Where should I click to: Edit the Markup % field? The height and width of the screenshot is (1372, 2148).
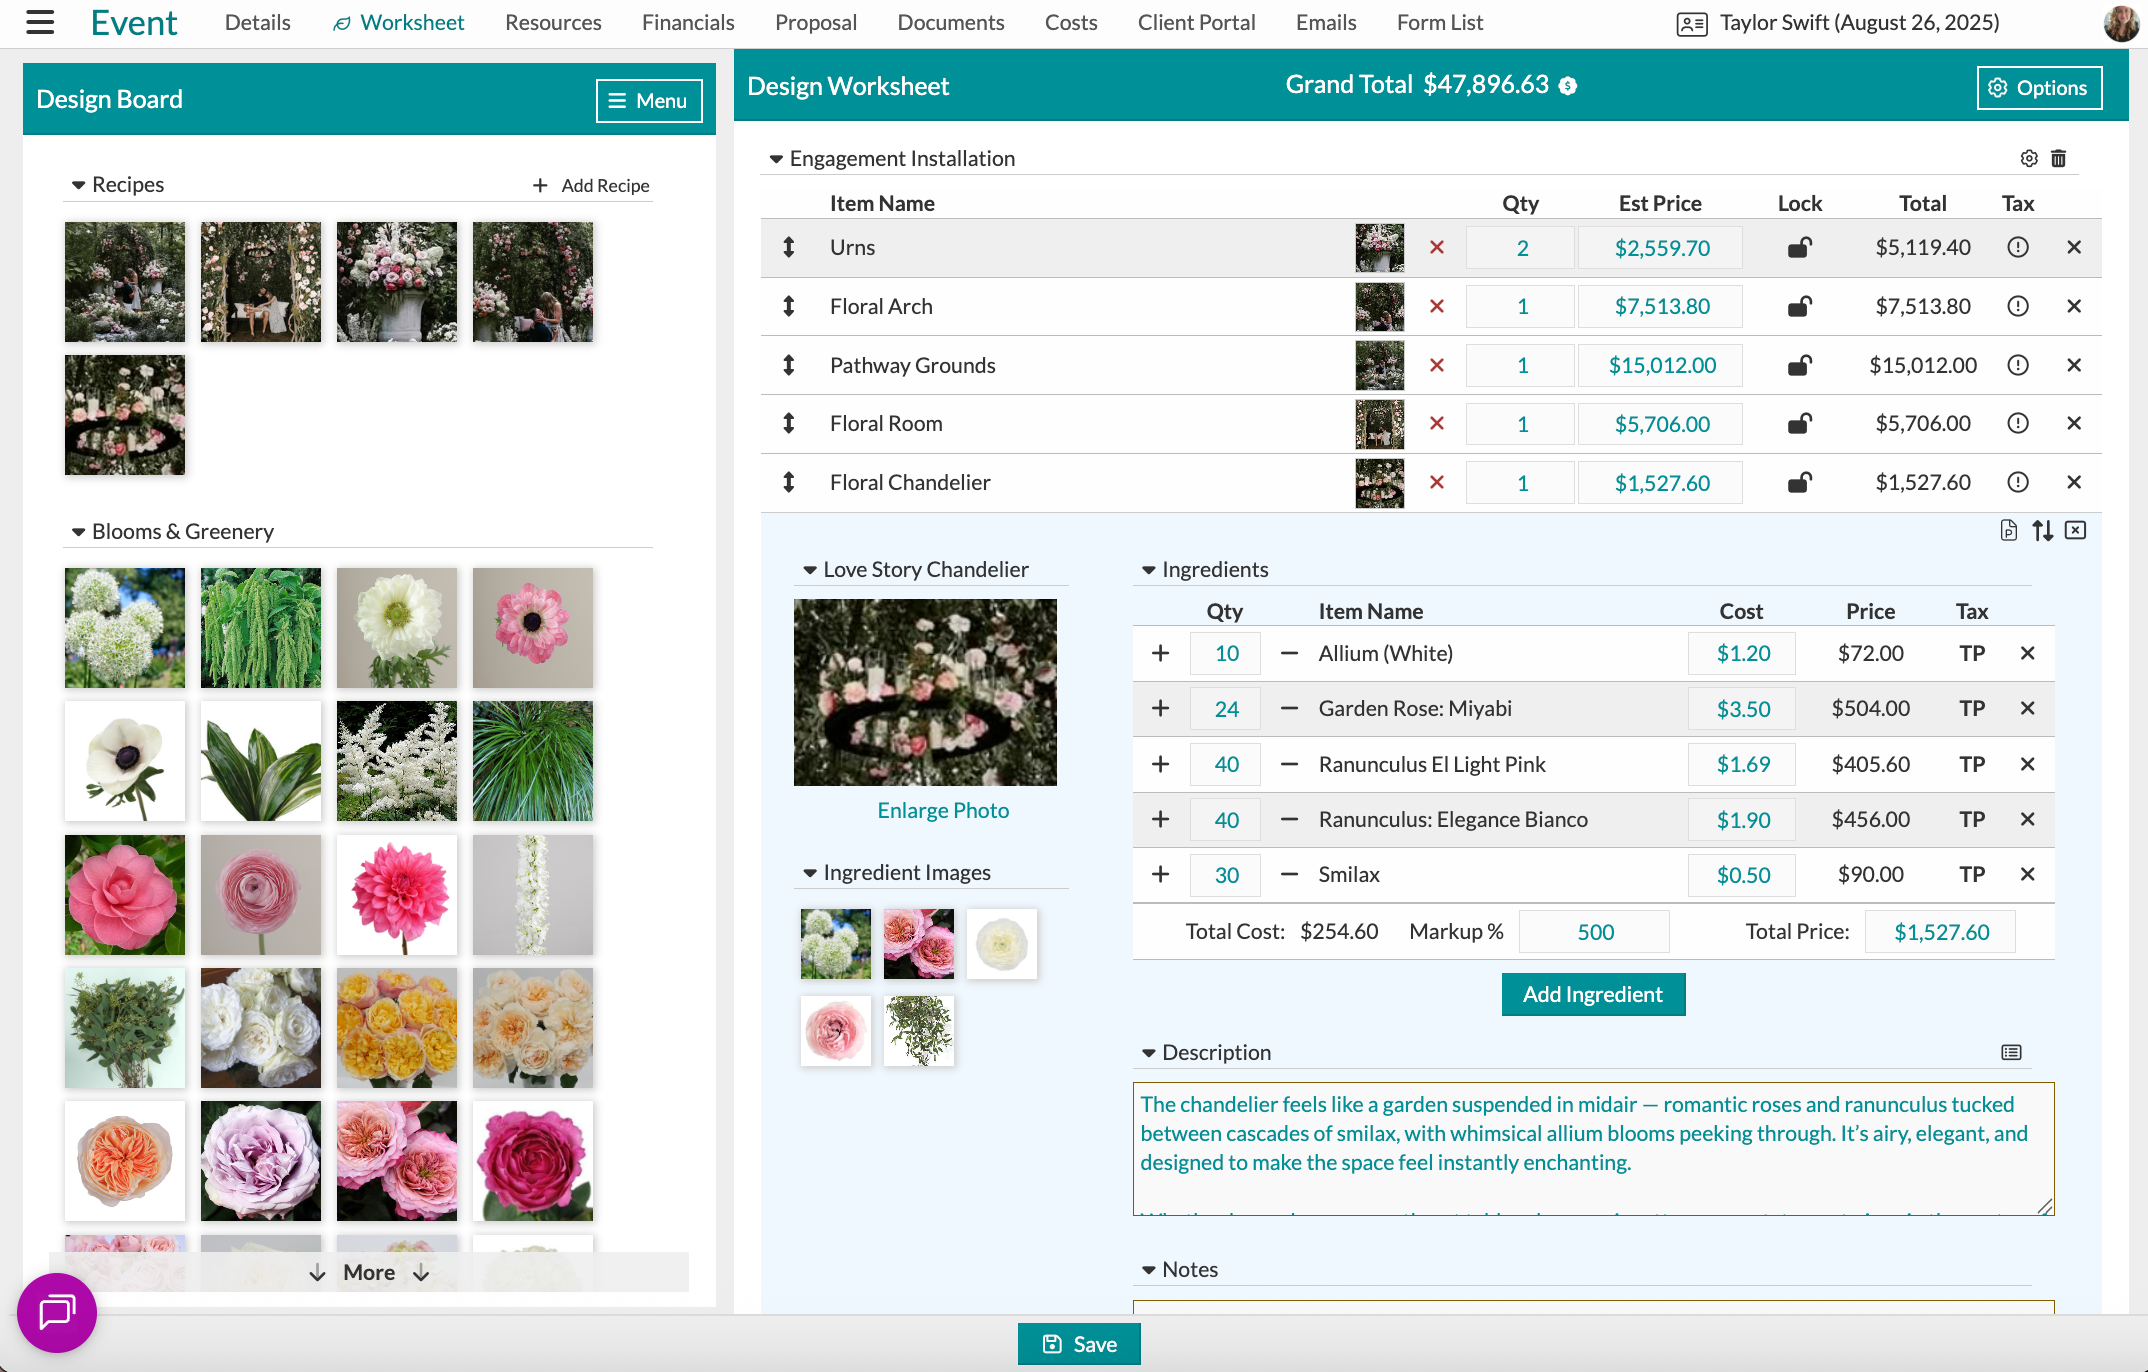click(1595, 932)
